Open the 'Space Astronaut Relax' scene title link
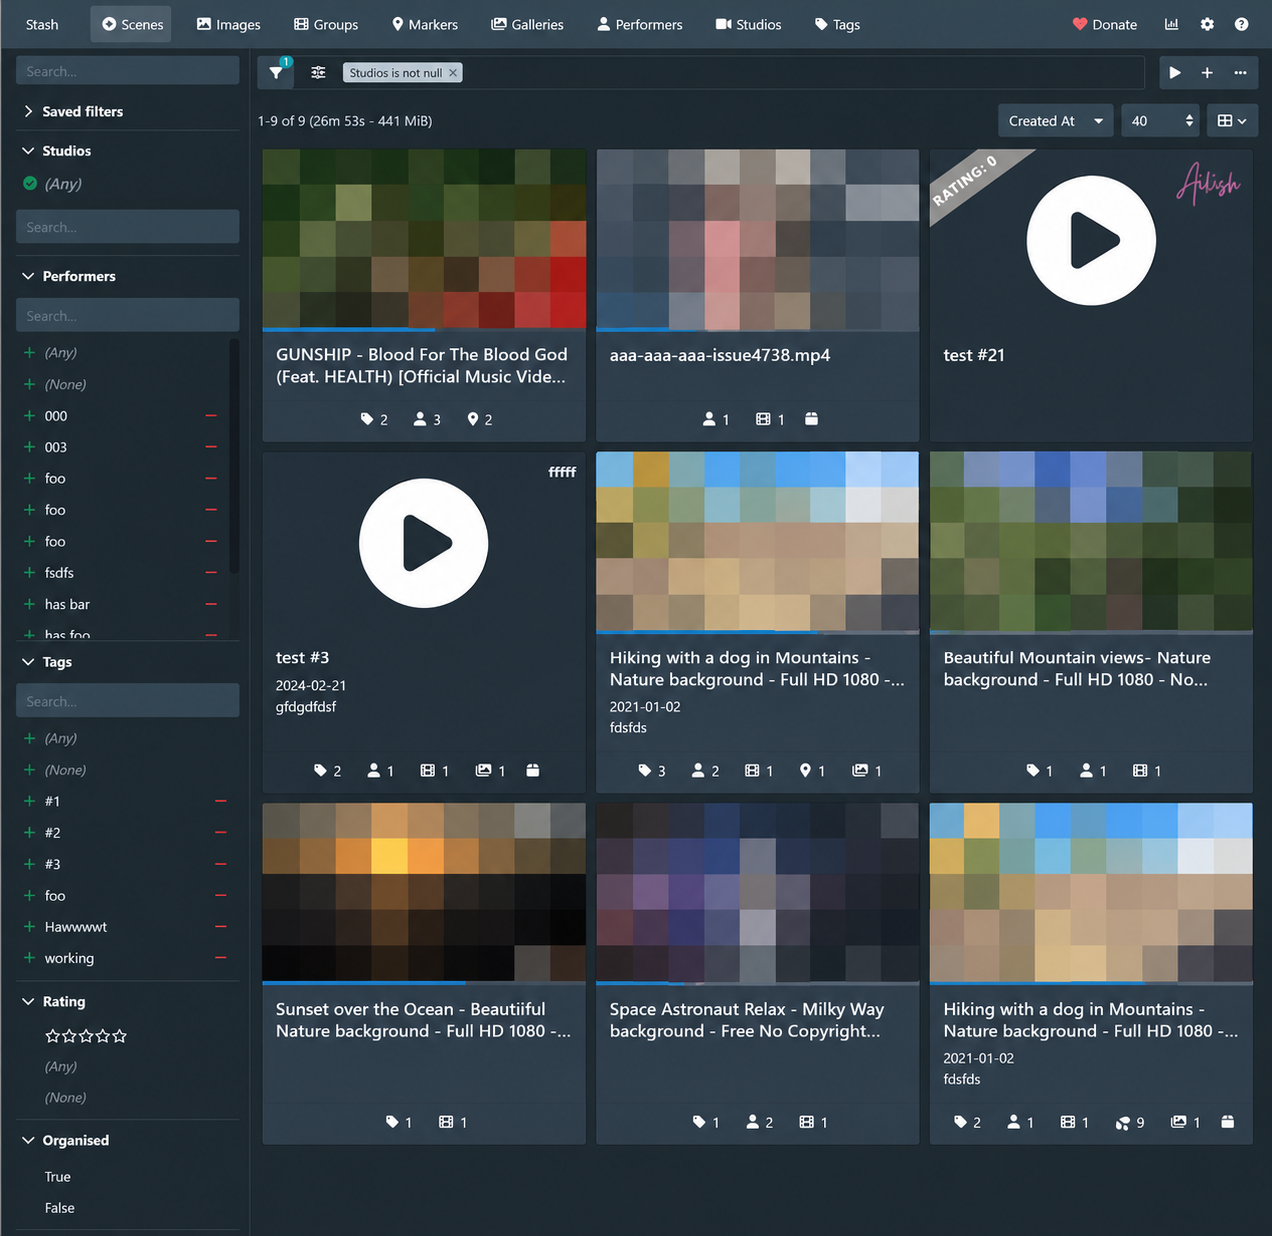1272x1236 pixels. [747, 1020]
